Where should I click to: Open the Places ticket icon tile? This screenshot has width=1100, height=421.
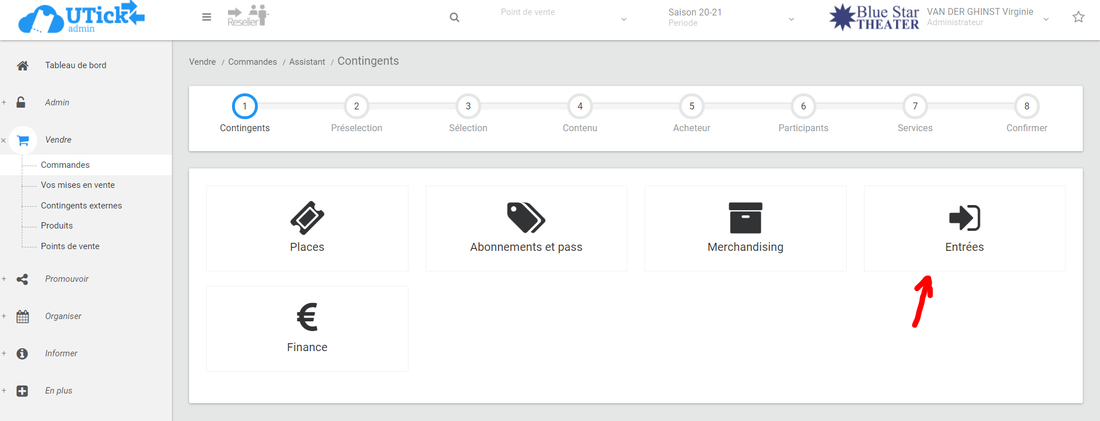(x=307, y=228)
